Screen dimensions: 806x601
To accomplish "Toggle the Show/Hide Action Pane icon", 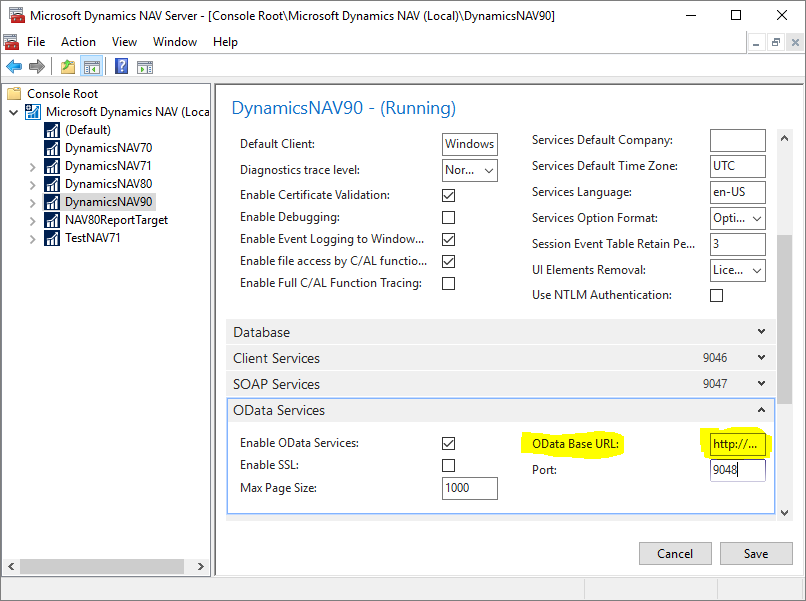I will [x=145, y=67].
